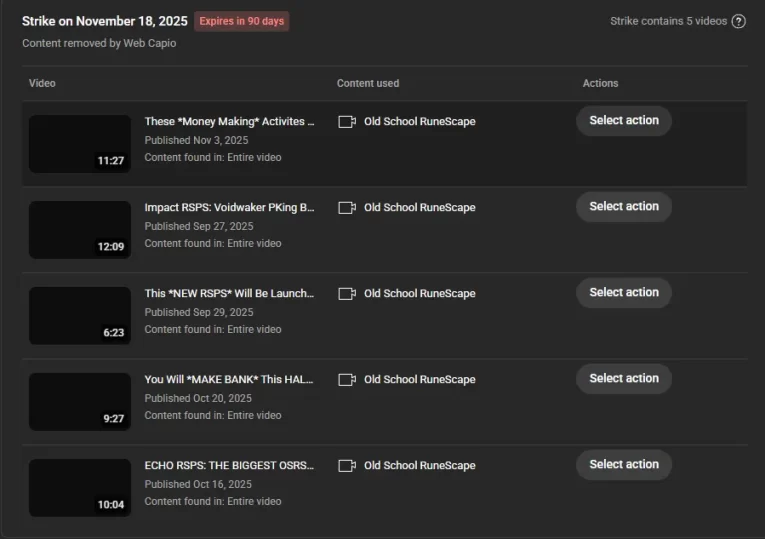Click the help icon beside strike video count

(739, 21)
